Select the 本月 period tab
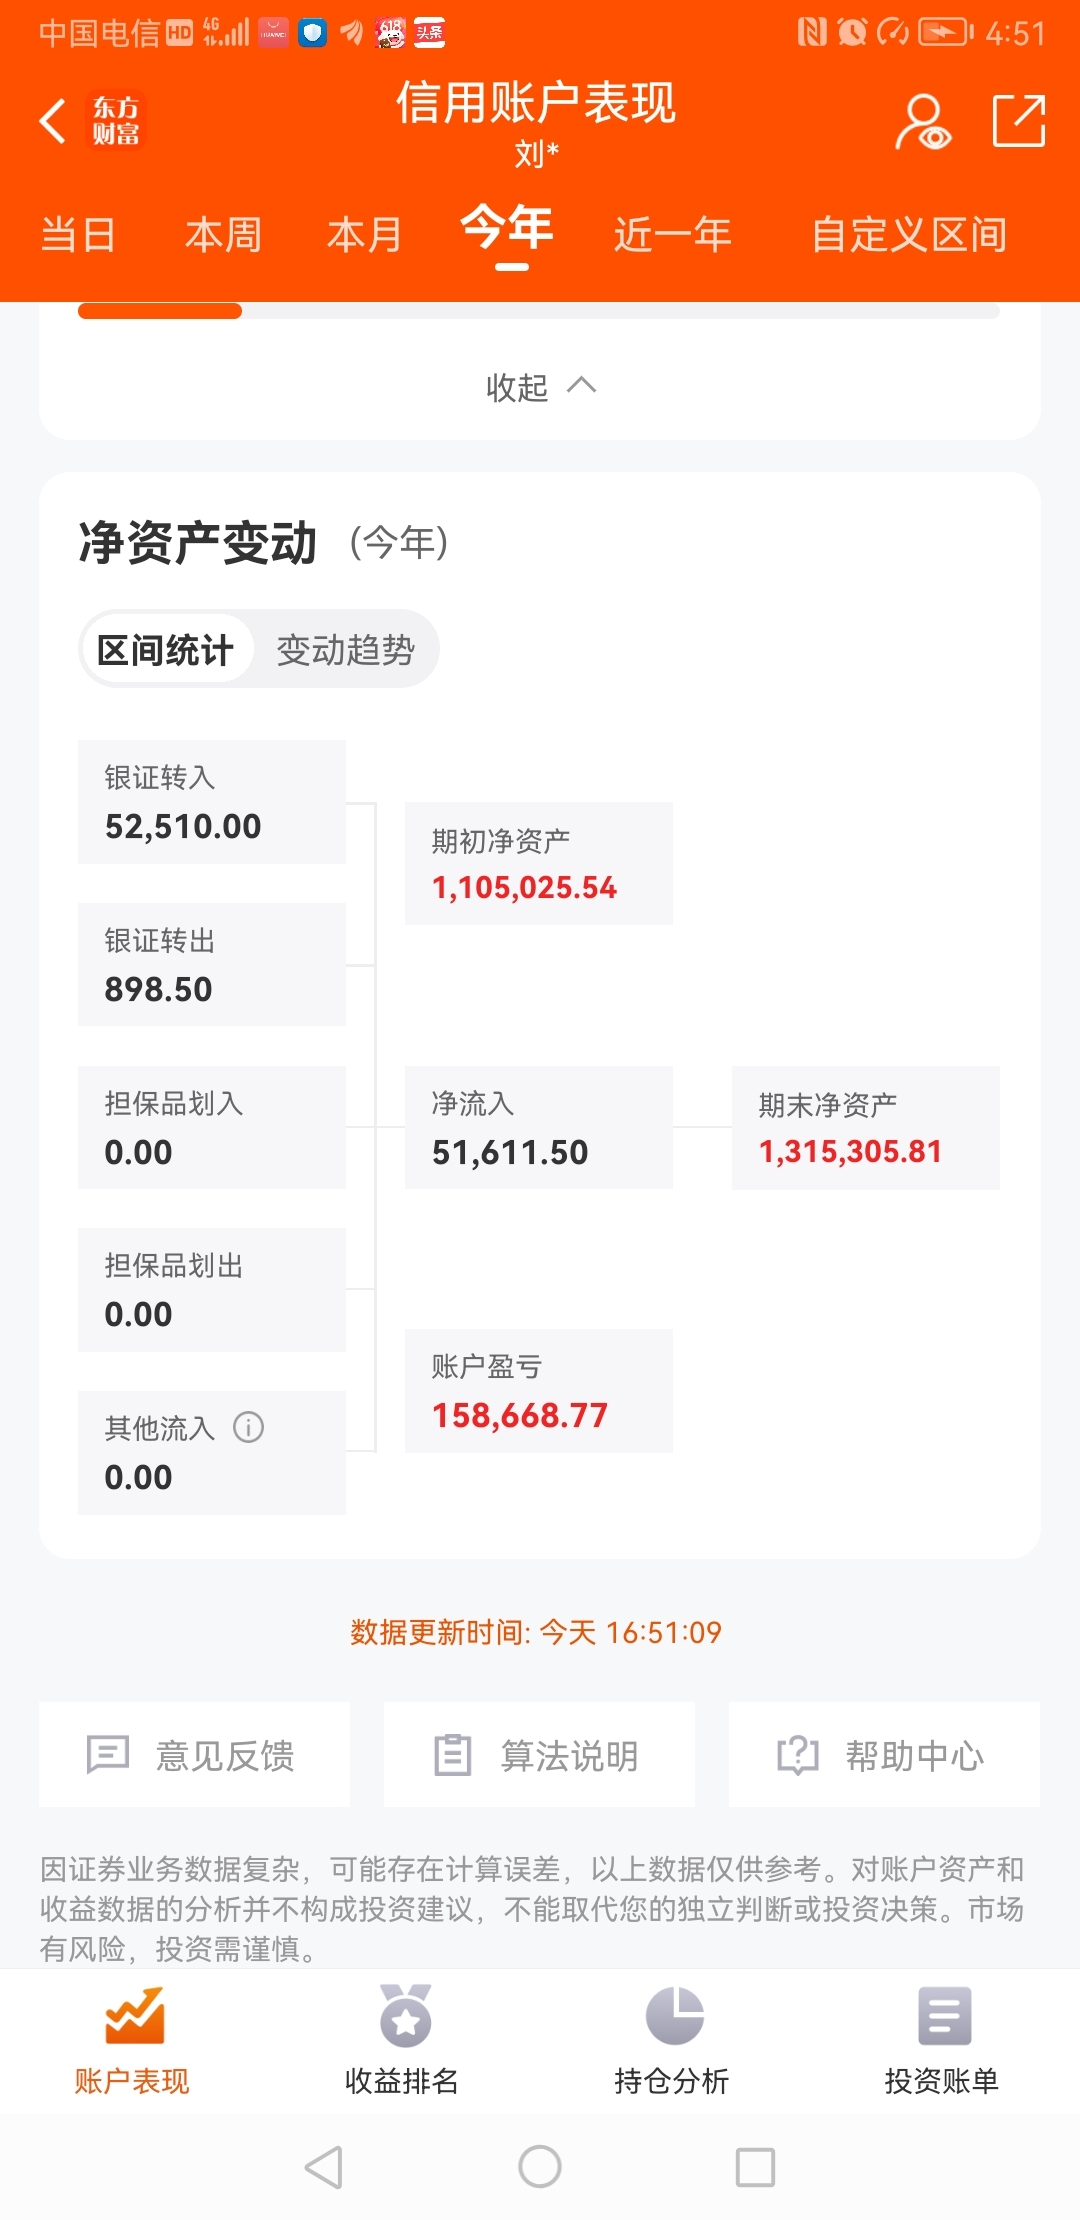 [x=365, y=235]
